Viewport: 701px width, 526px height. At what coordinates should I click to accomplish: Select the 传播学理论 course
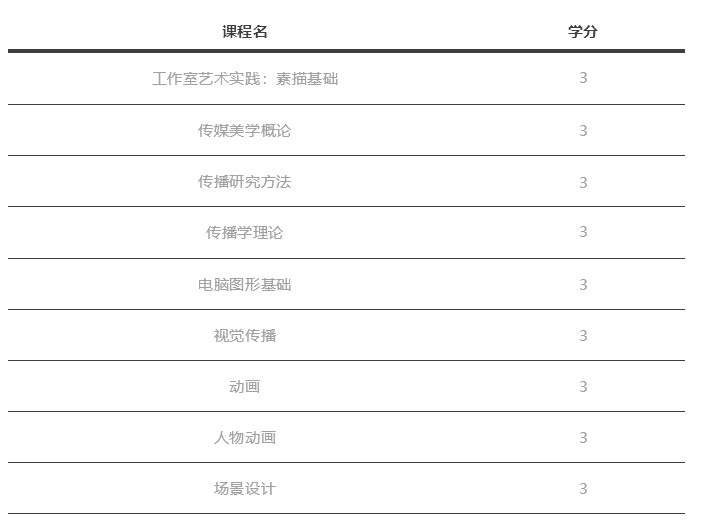245,232
